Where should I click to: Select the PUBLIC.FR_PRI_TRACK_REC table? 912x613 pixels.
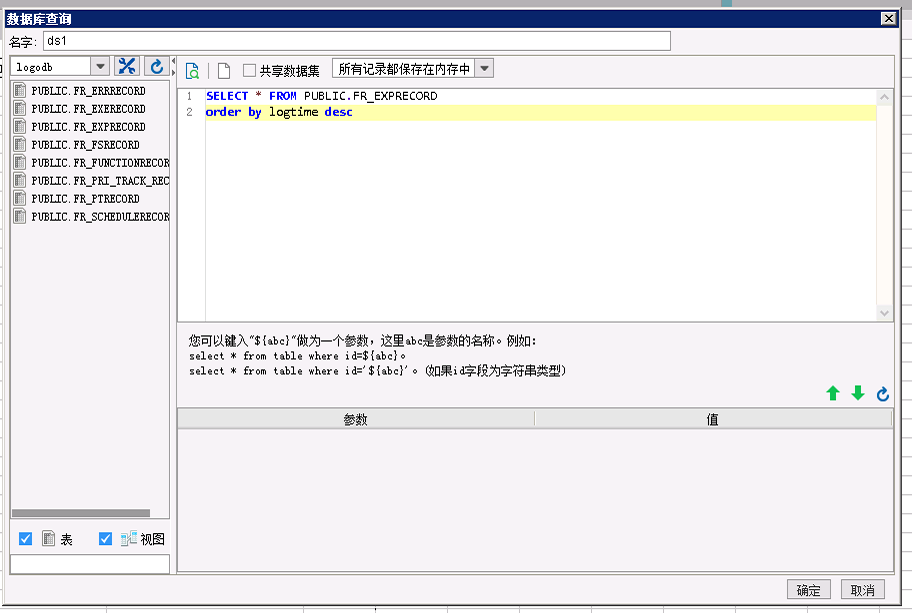click(x=101, y=181)
